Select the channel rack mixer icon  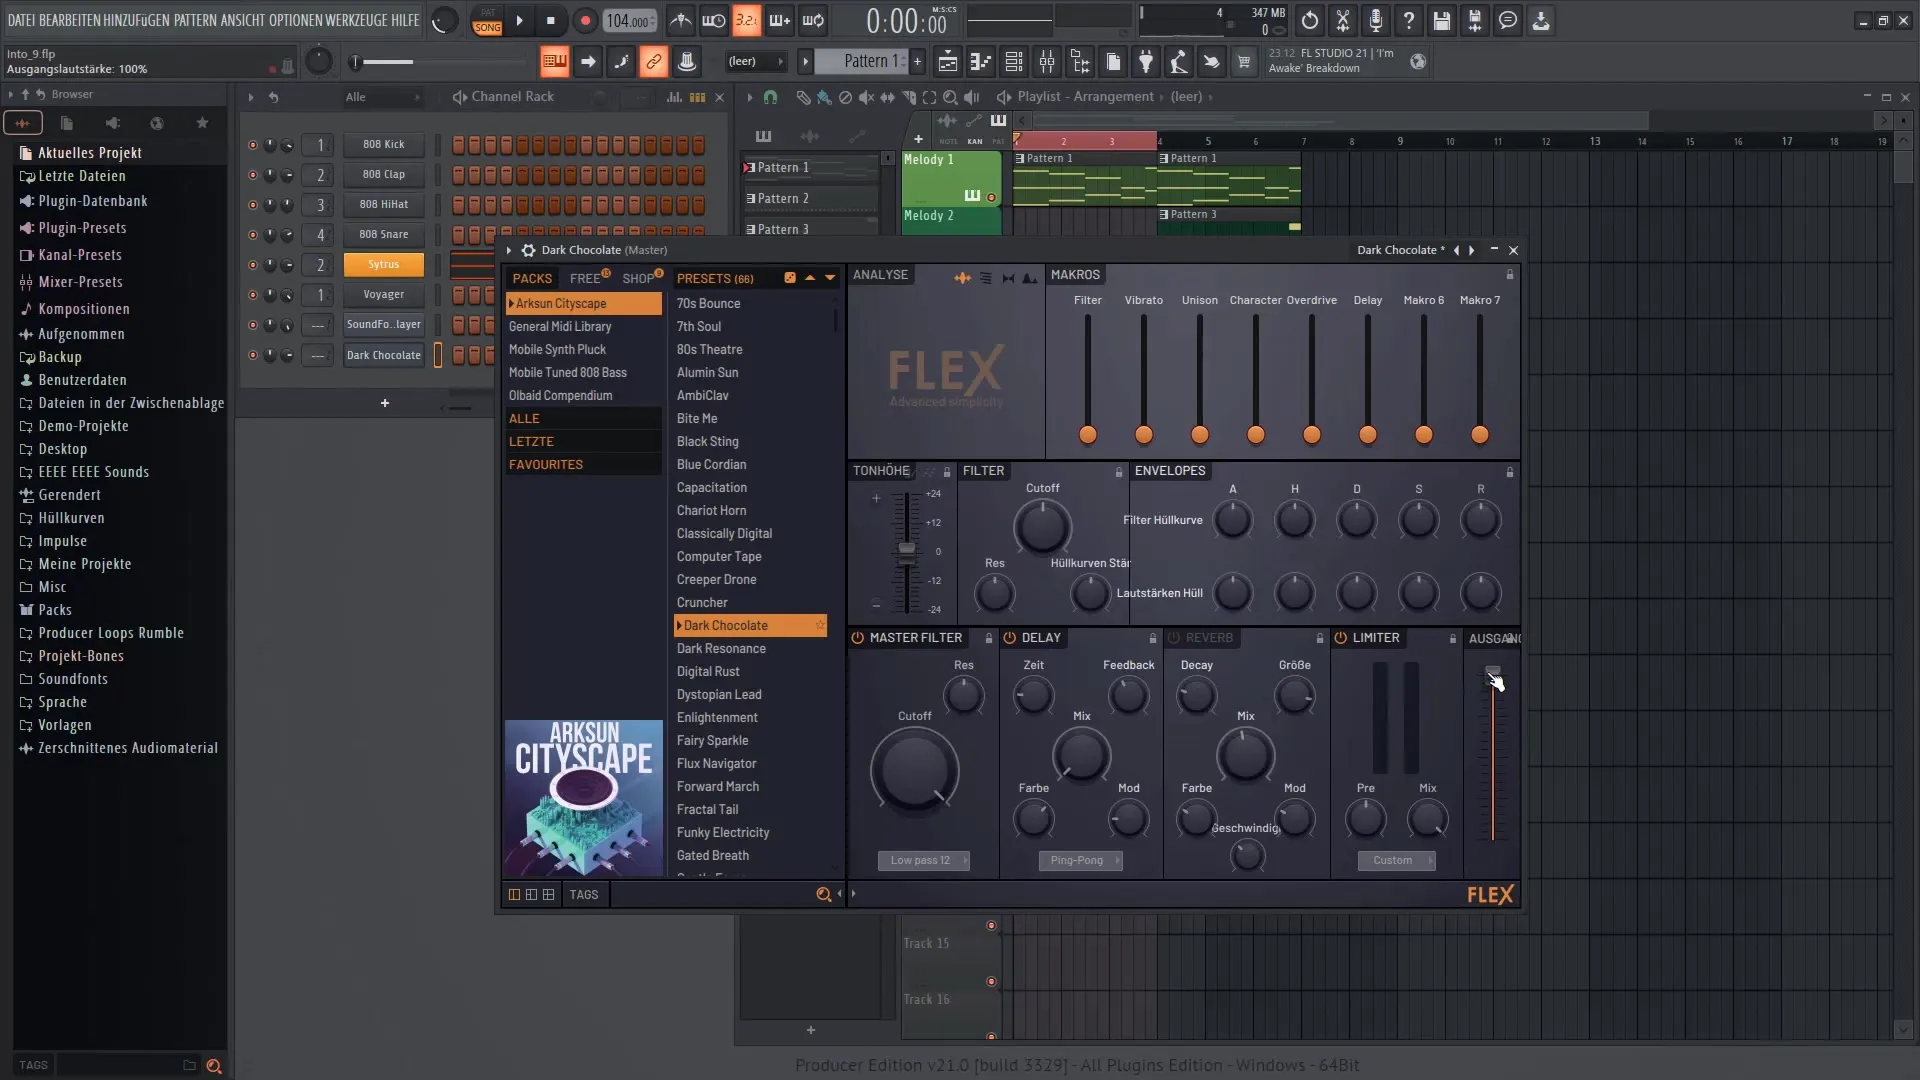pos(696,96)
